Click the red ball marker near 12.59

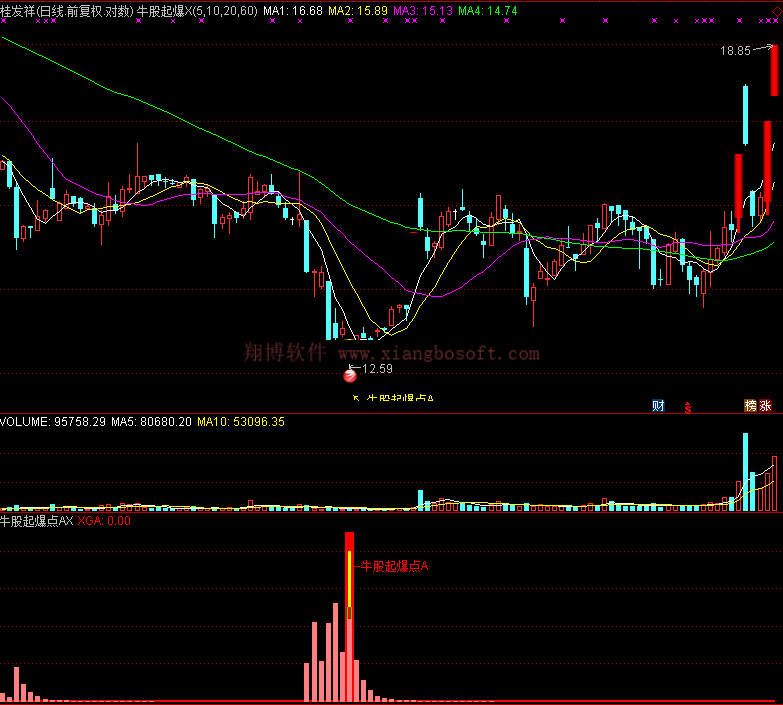[351, 375]
